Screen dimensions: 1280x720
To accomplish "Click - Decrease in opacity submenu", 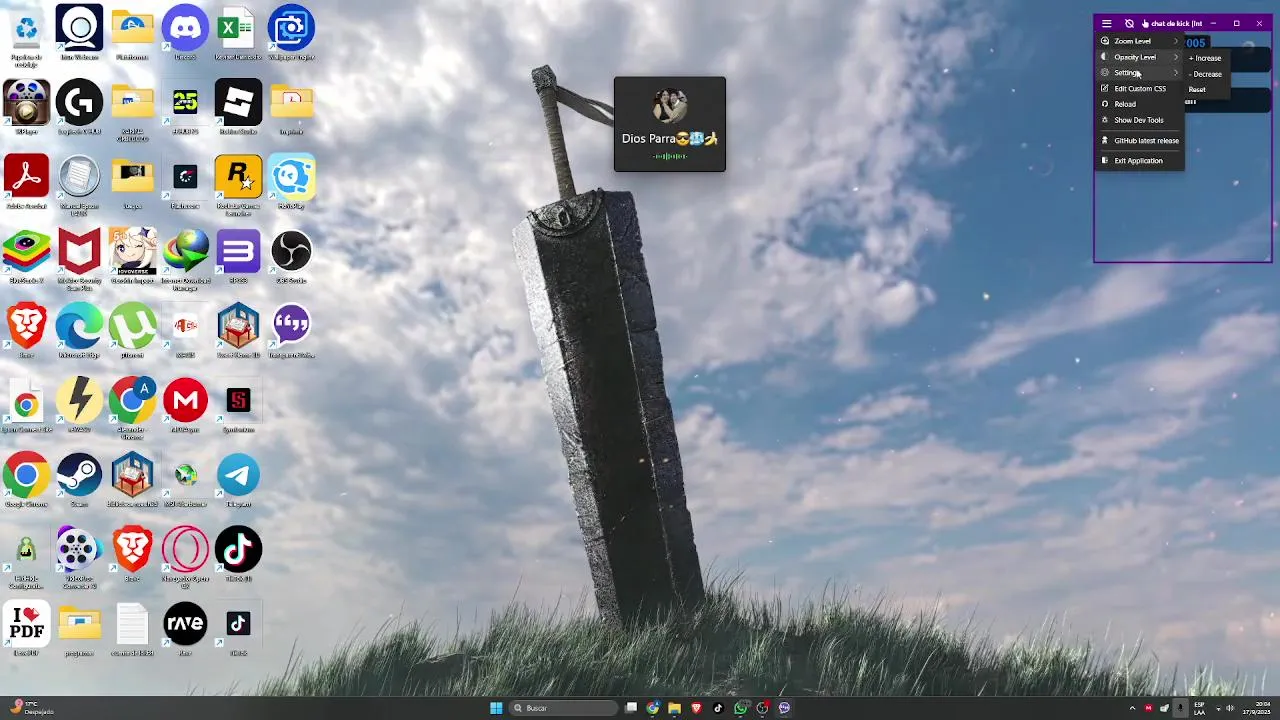I will [1207, 74].
